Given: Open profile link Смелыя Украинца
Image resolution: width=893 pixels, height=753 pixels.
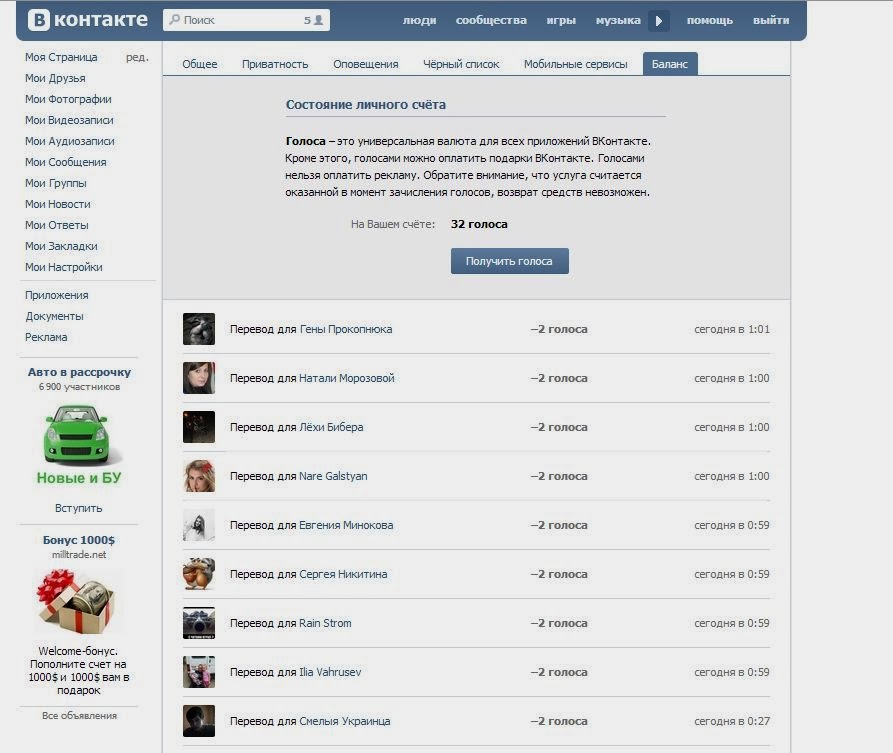Looking at the screenshot, I should tap(345, 721).
